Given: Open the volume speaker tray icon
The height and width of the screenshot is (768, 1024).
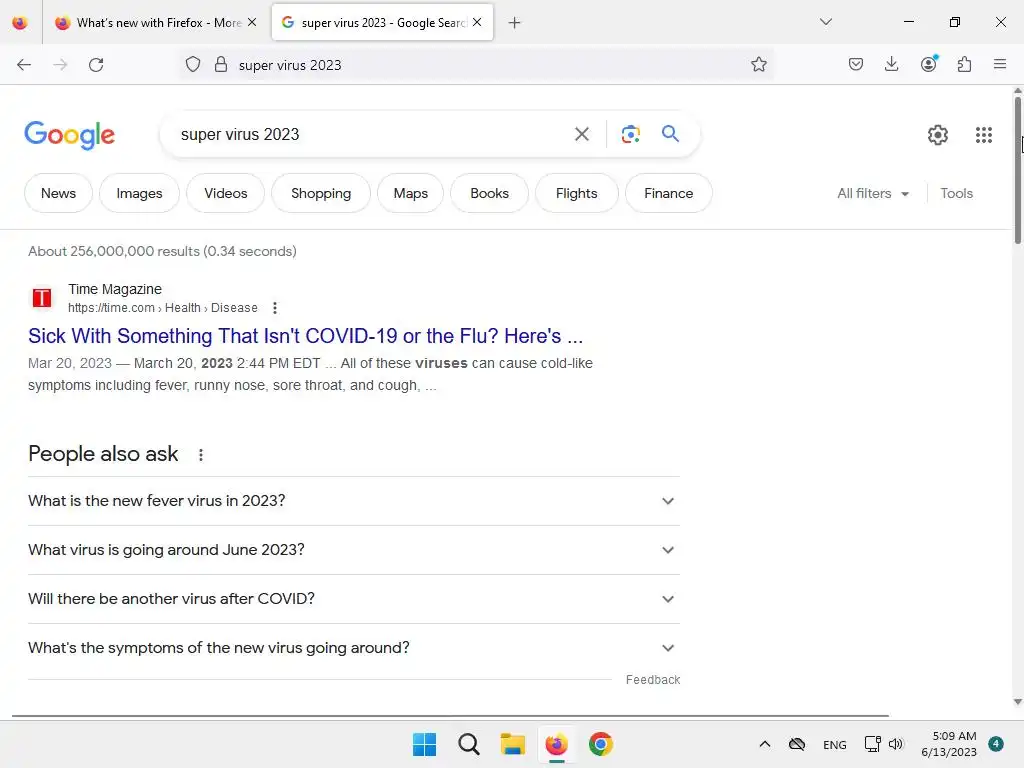Looking at the screenshot, I should click(895, 744).
